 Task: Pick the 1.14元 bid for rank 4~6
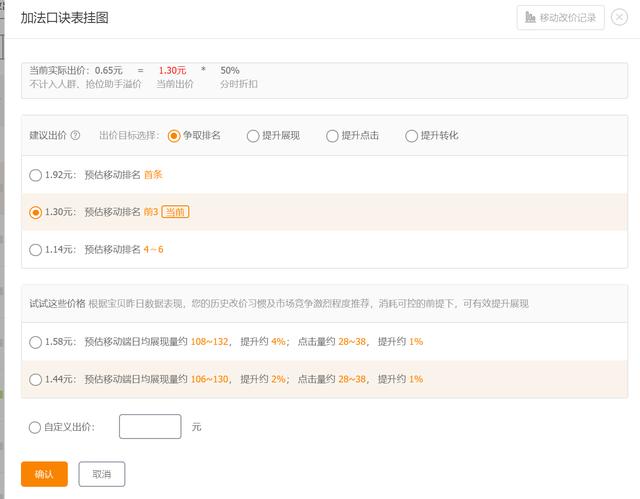click(36, 250)
